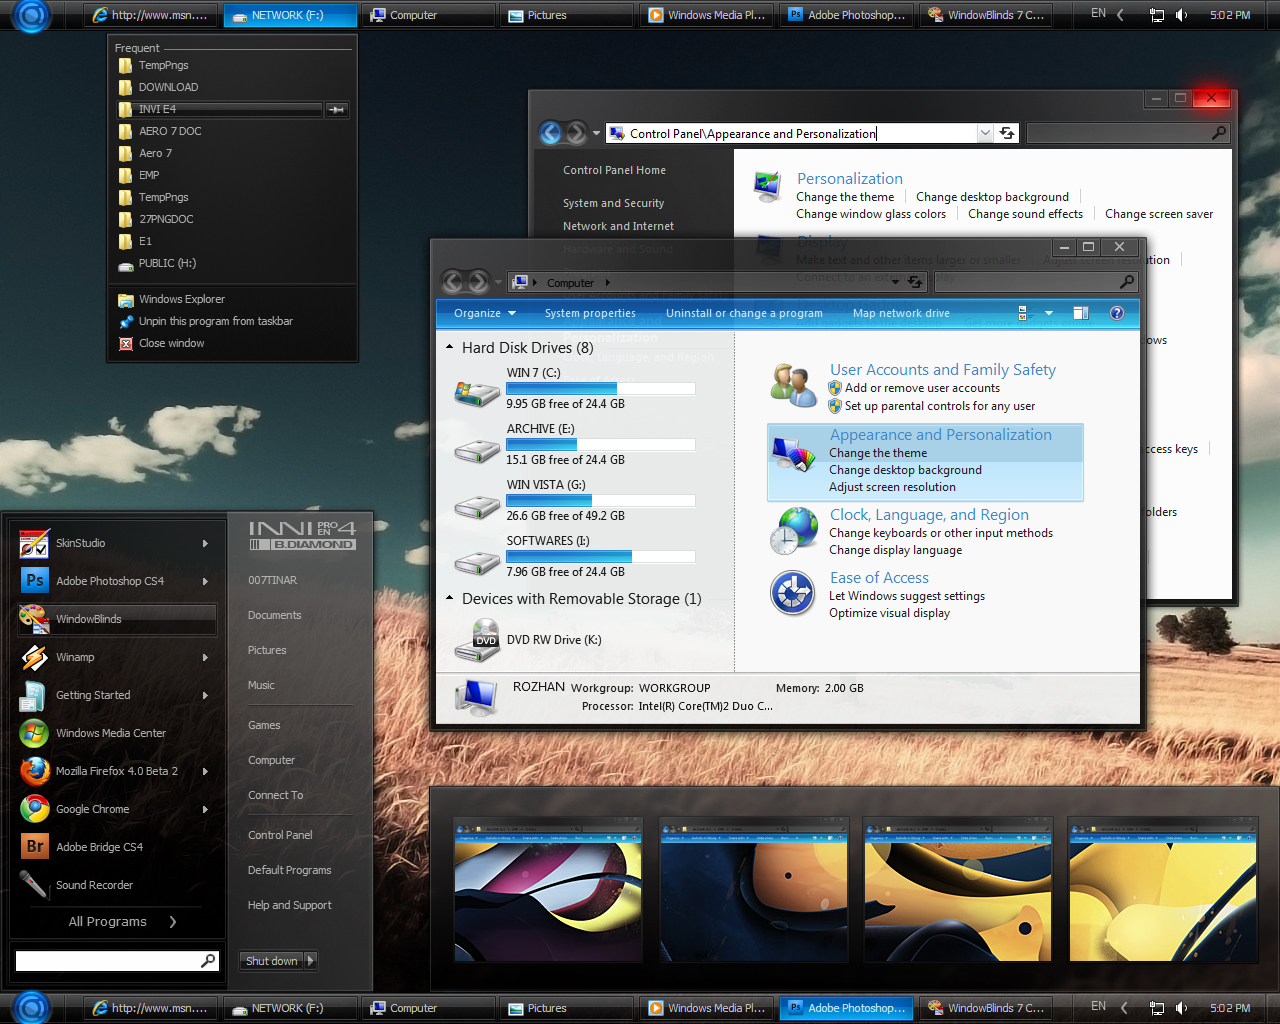Select the pink and yellow wallpaper thumbnail
This screenshot has height=1024, width=1280.
tap(548, 890)
